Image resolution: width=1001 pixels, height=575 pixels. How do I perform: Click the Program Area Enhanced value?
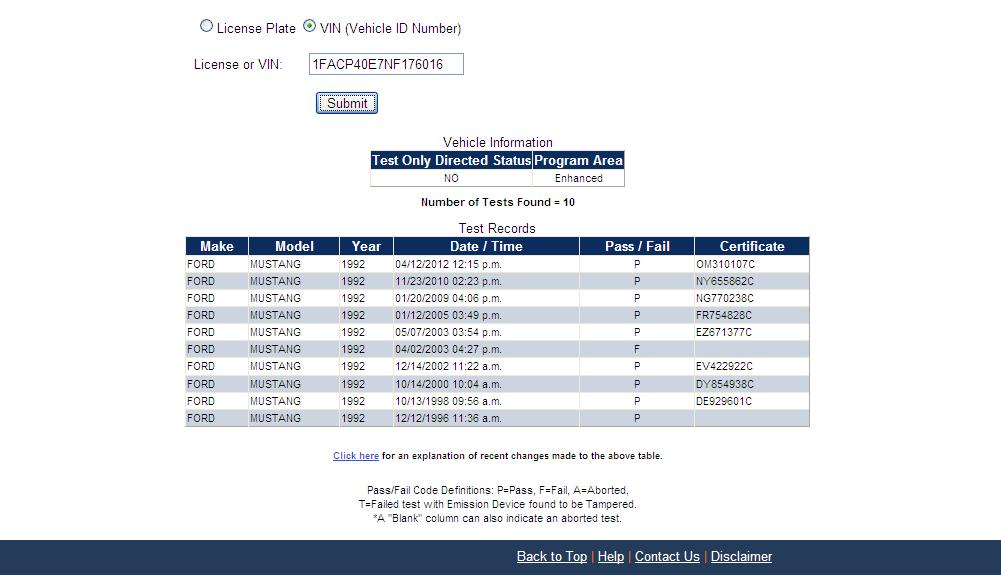[579, 178]
